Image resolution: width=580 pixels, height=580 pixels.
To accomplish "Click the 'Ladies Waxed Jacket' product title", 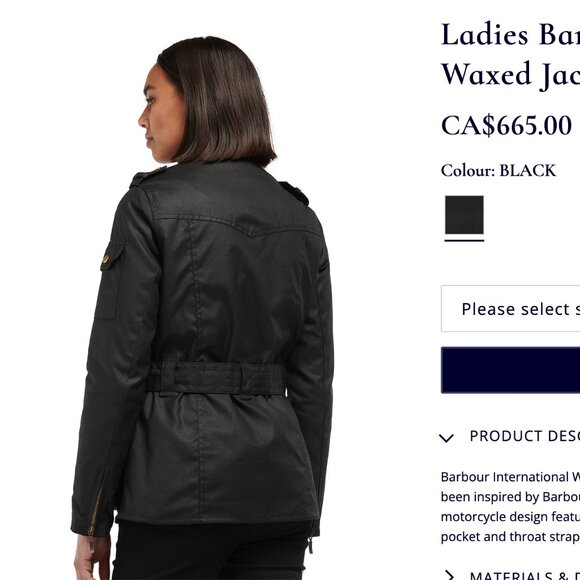I will coord(510,54).
